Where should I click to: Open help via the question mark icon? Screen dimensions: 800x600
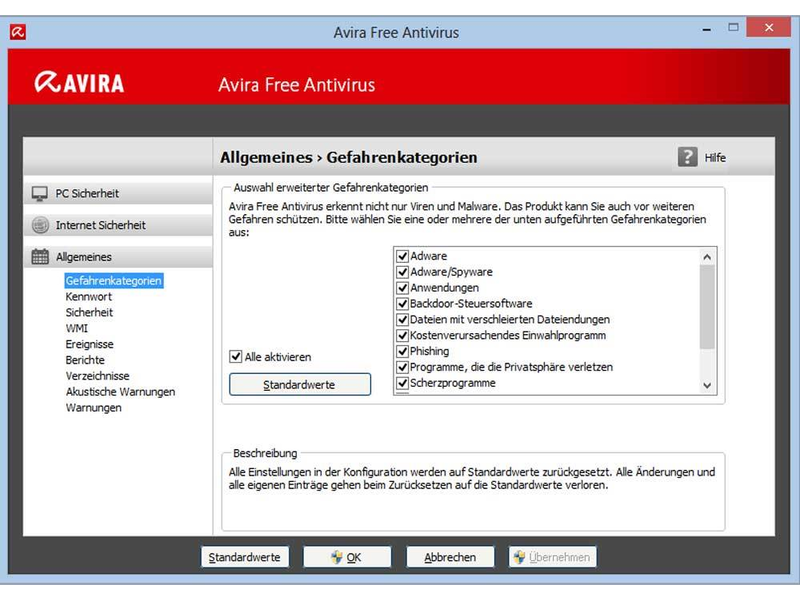687,157
